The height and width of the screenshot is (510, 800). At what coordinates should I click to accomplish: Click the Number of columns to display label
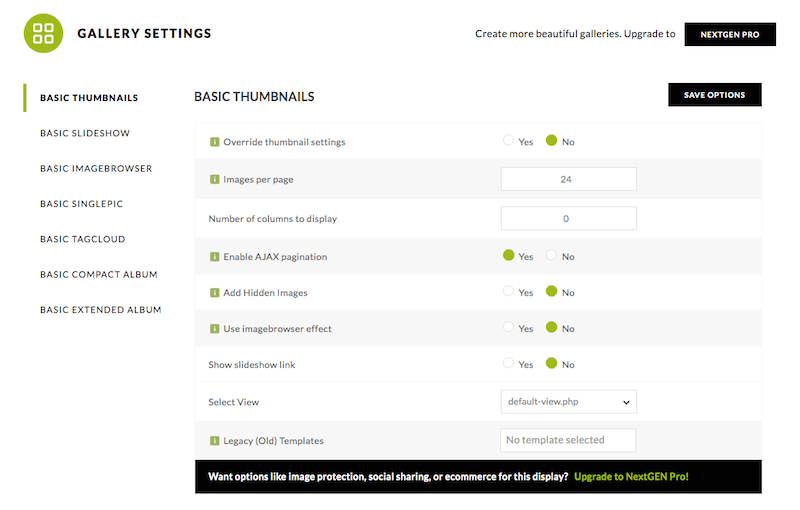tap(272, 219)
